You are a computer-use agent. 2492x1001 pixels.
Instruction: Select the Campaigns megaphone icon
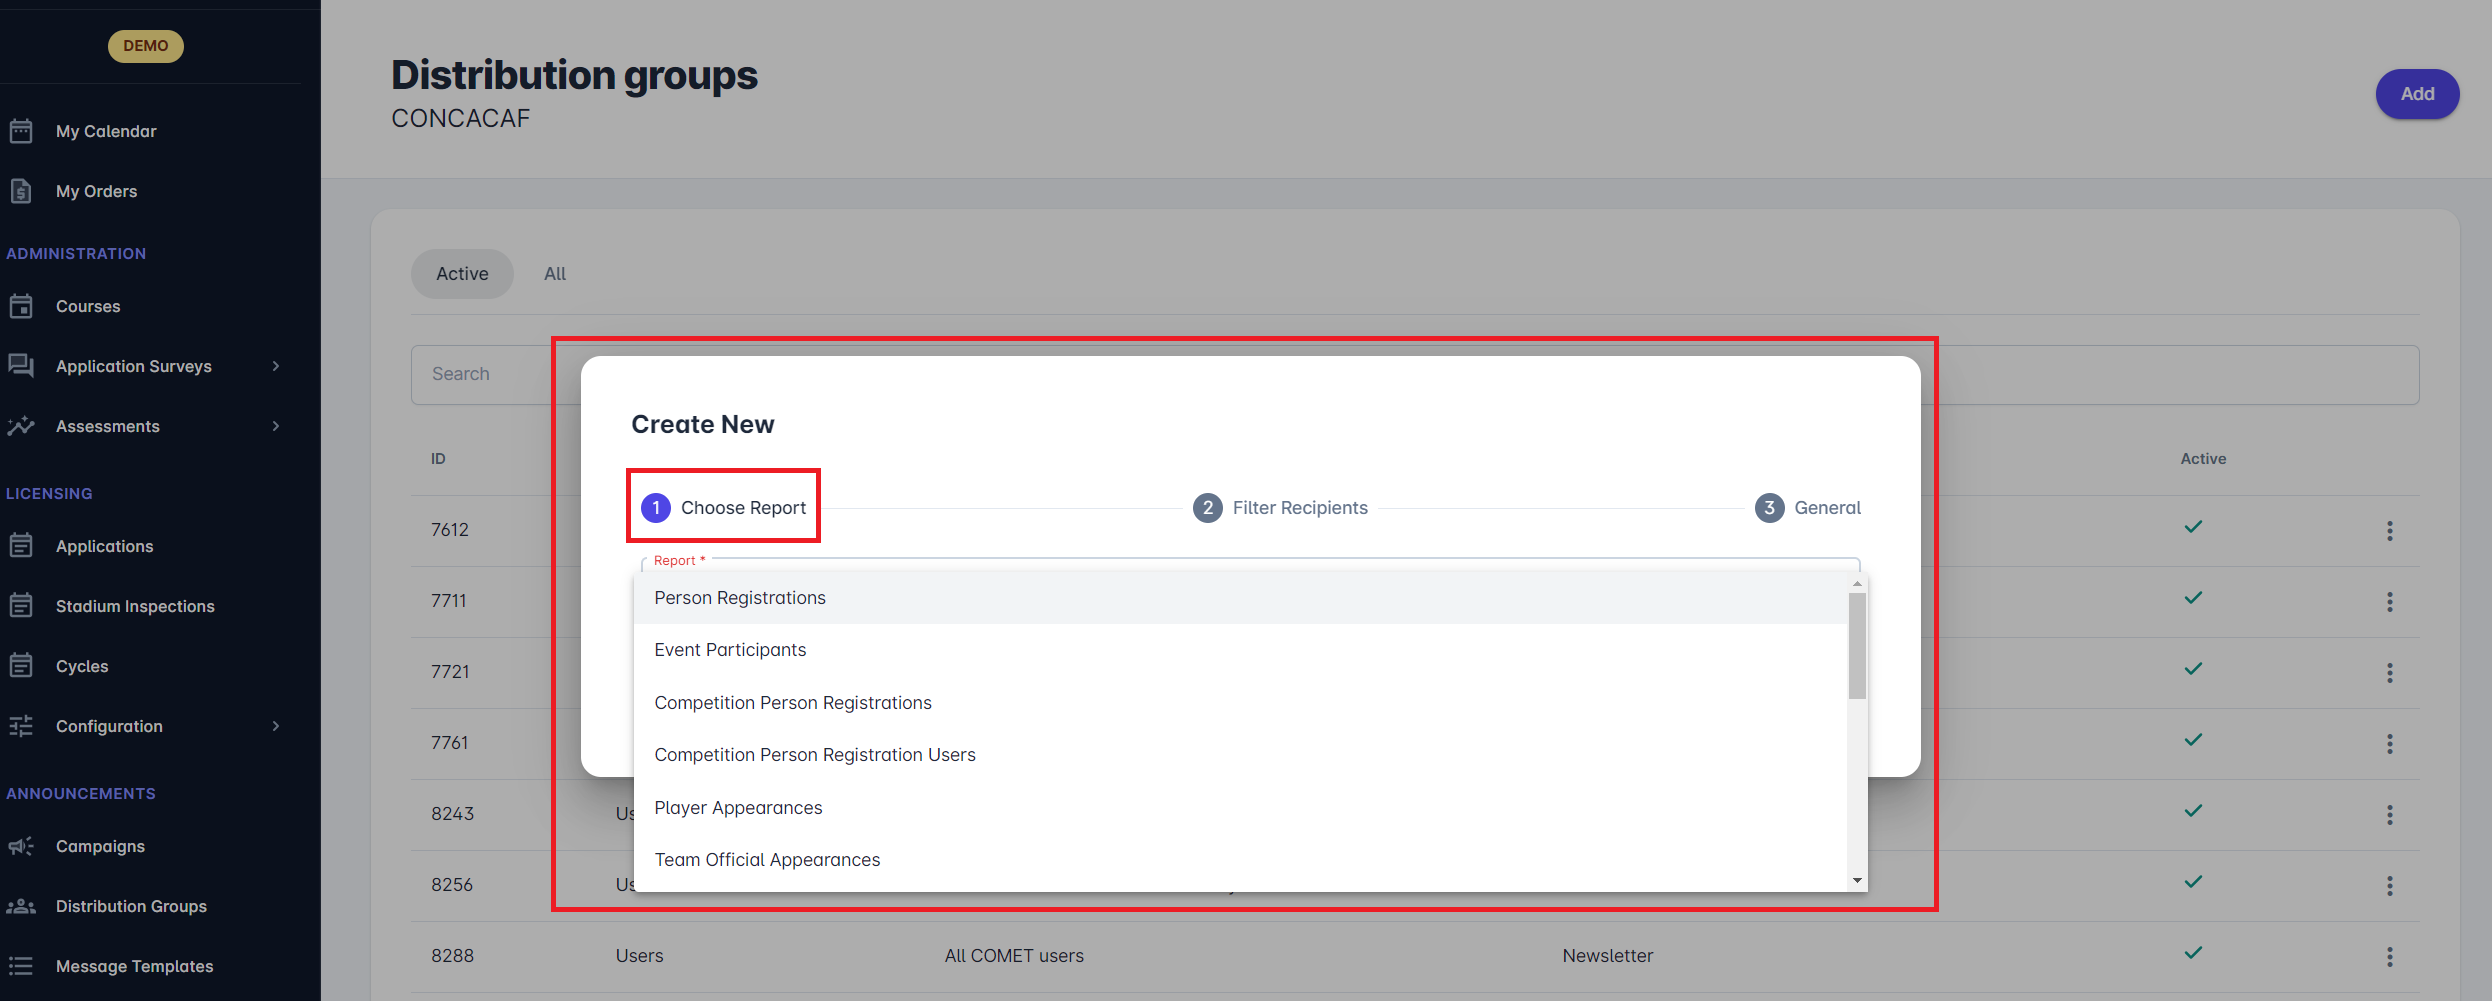click(21, 846)
